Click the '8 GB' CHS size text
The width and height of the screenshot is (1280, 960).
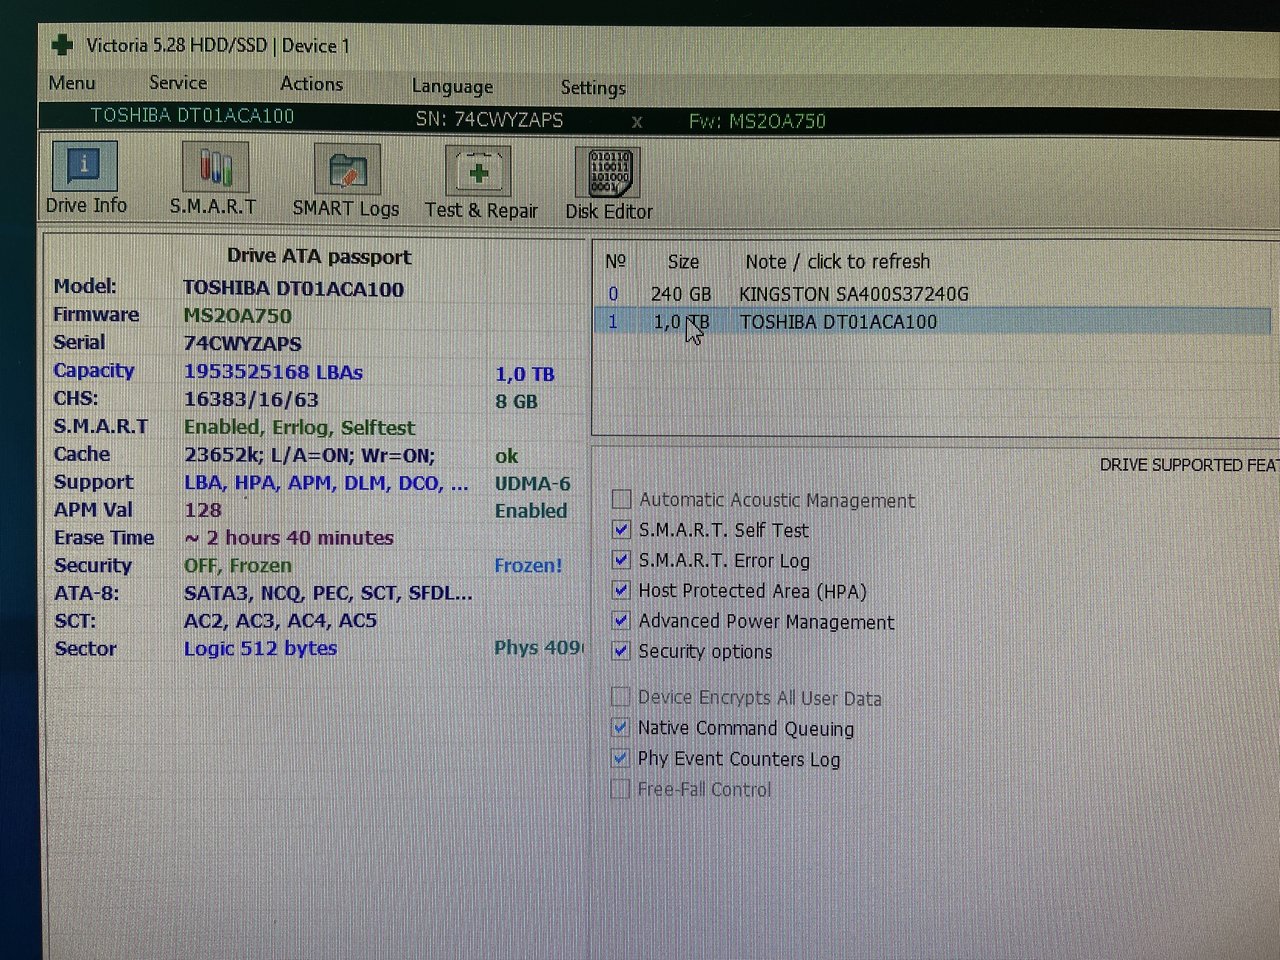[516, 402]
